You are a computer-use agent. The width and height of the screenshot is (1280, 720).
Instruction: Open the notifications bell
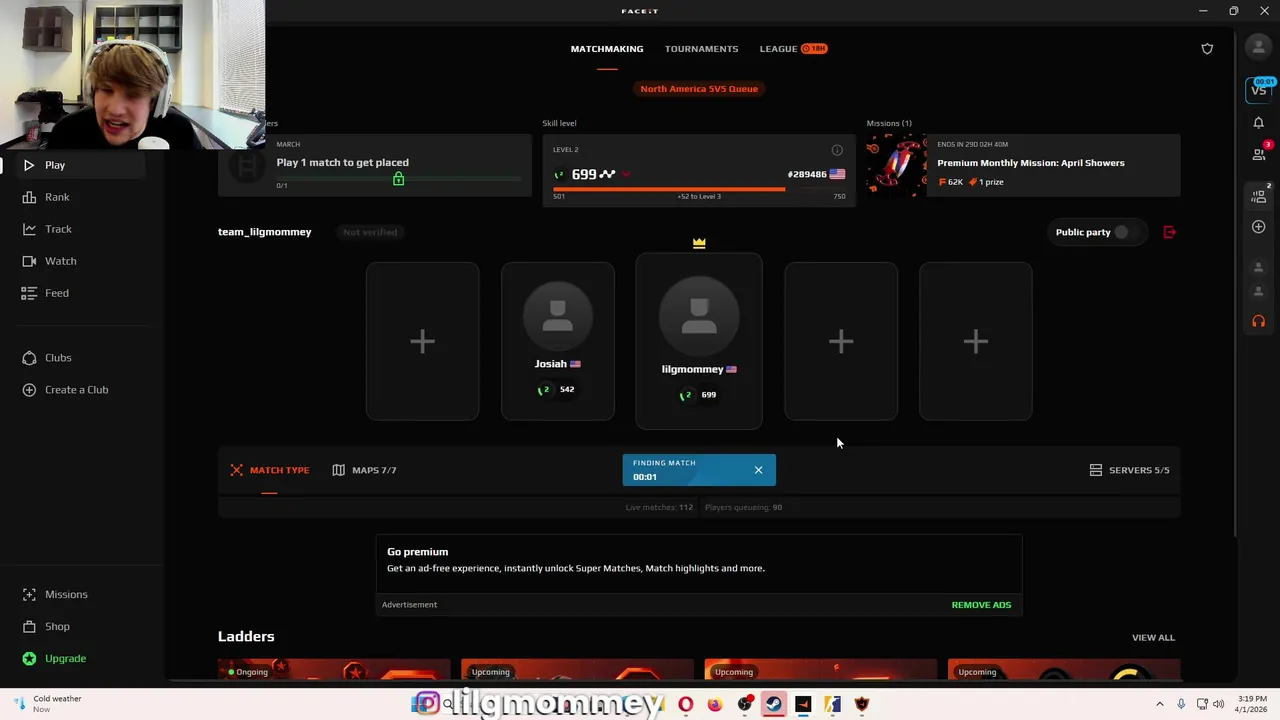1258,122
